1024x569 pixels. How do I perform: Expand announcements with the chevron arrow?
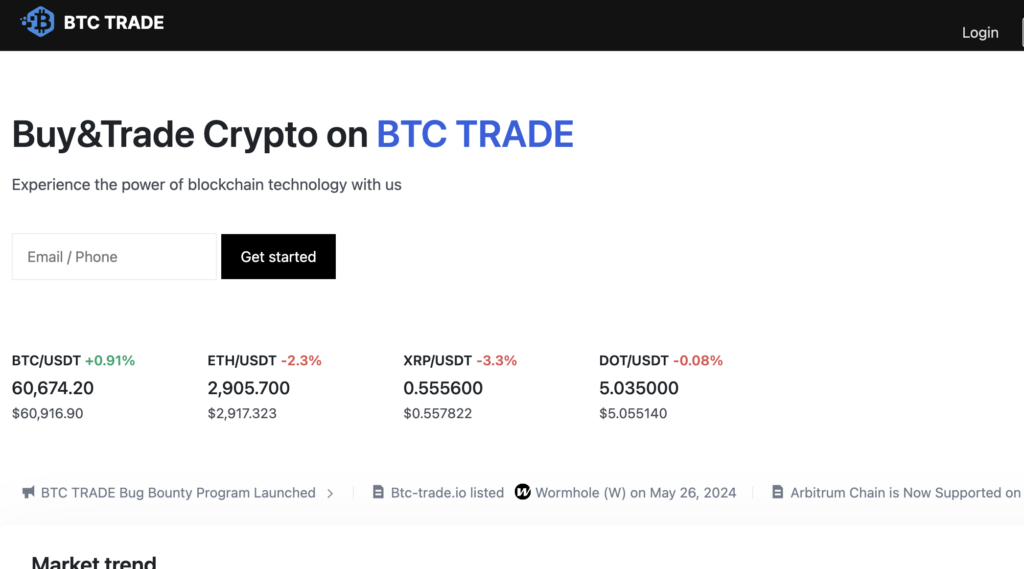click(330, 493)
